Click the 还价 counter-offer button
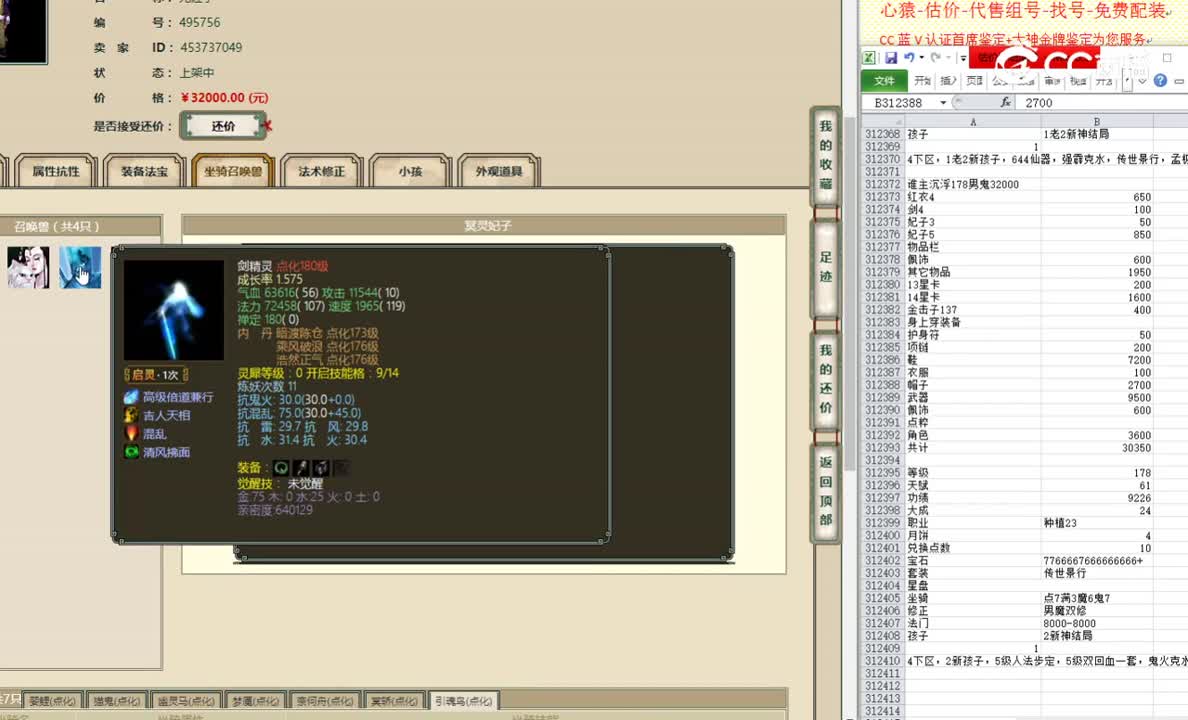 point(222,126)
